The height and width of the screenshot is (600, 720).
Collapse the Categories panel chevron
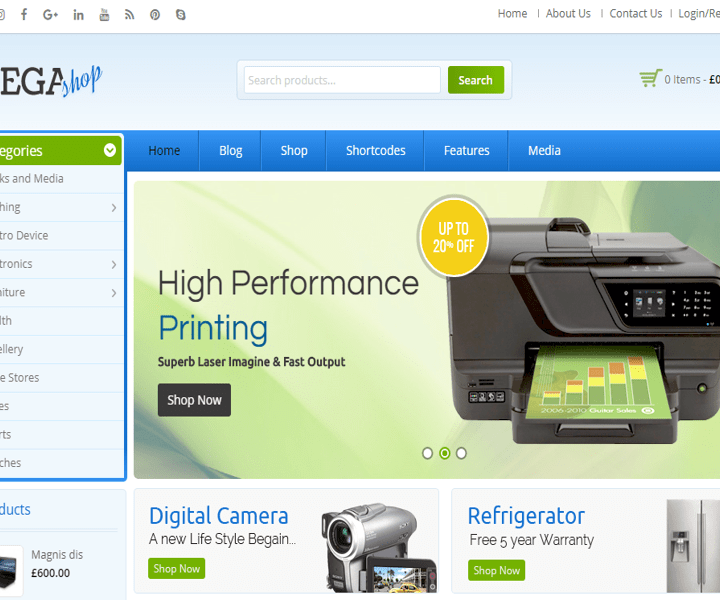coord(110,151)
